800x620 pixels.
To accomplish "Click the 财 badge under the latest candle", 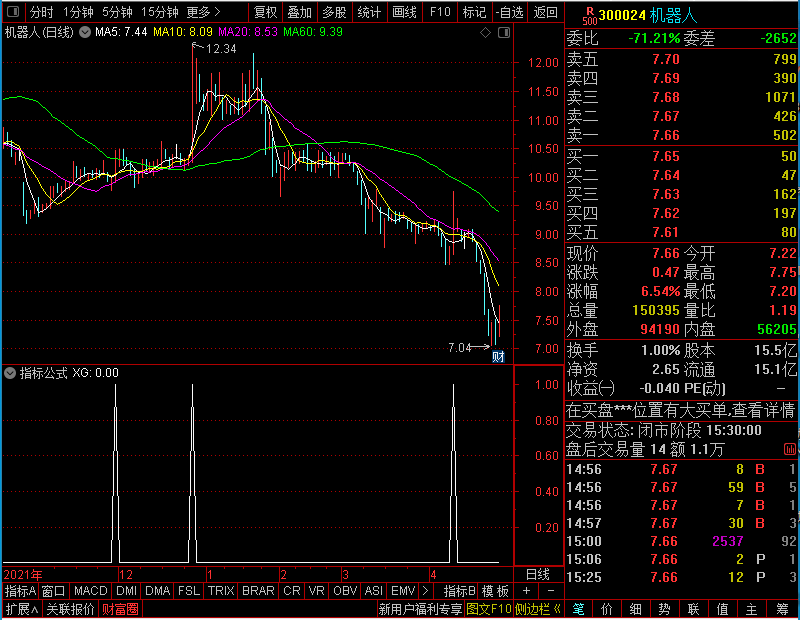I will click(498, 356).
